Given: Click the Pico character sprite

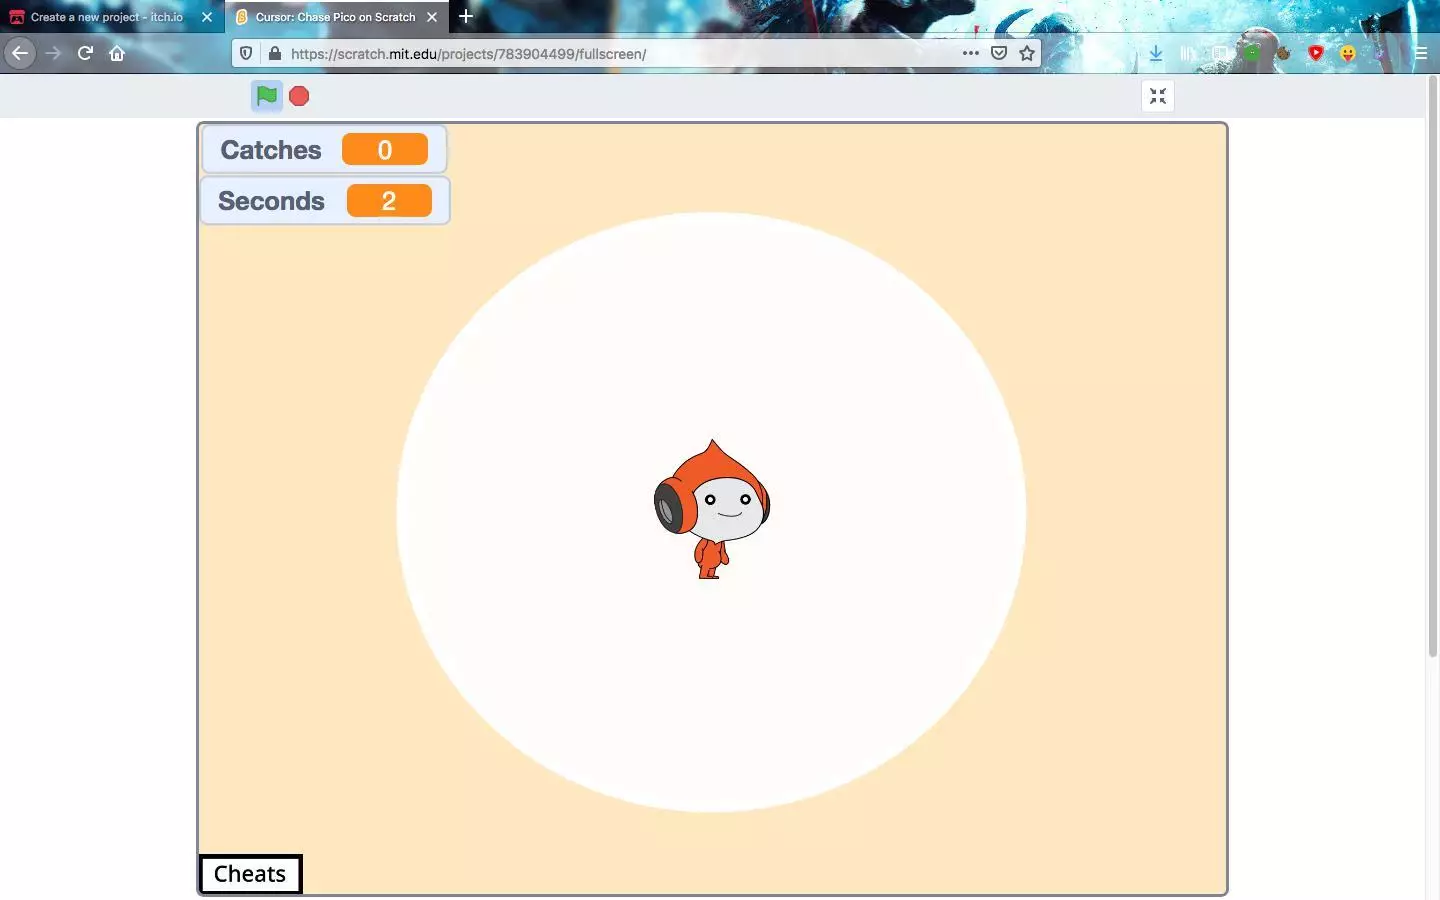Looking at the screenshot, I should tap(712, 510).
